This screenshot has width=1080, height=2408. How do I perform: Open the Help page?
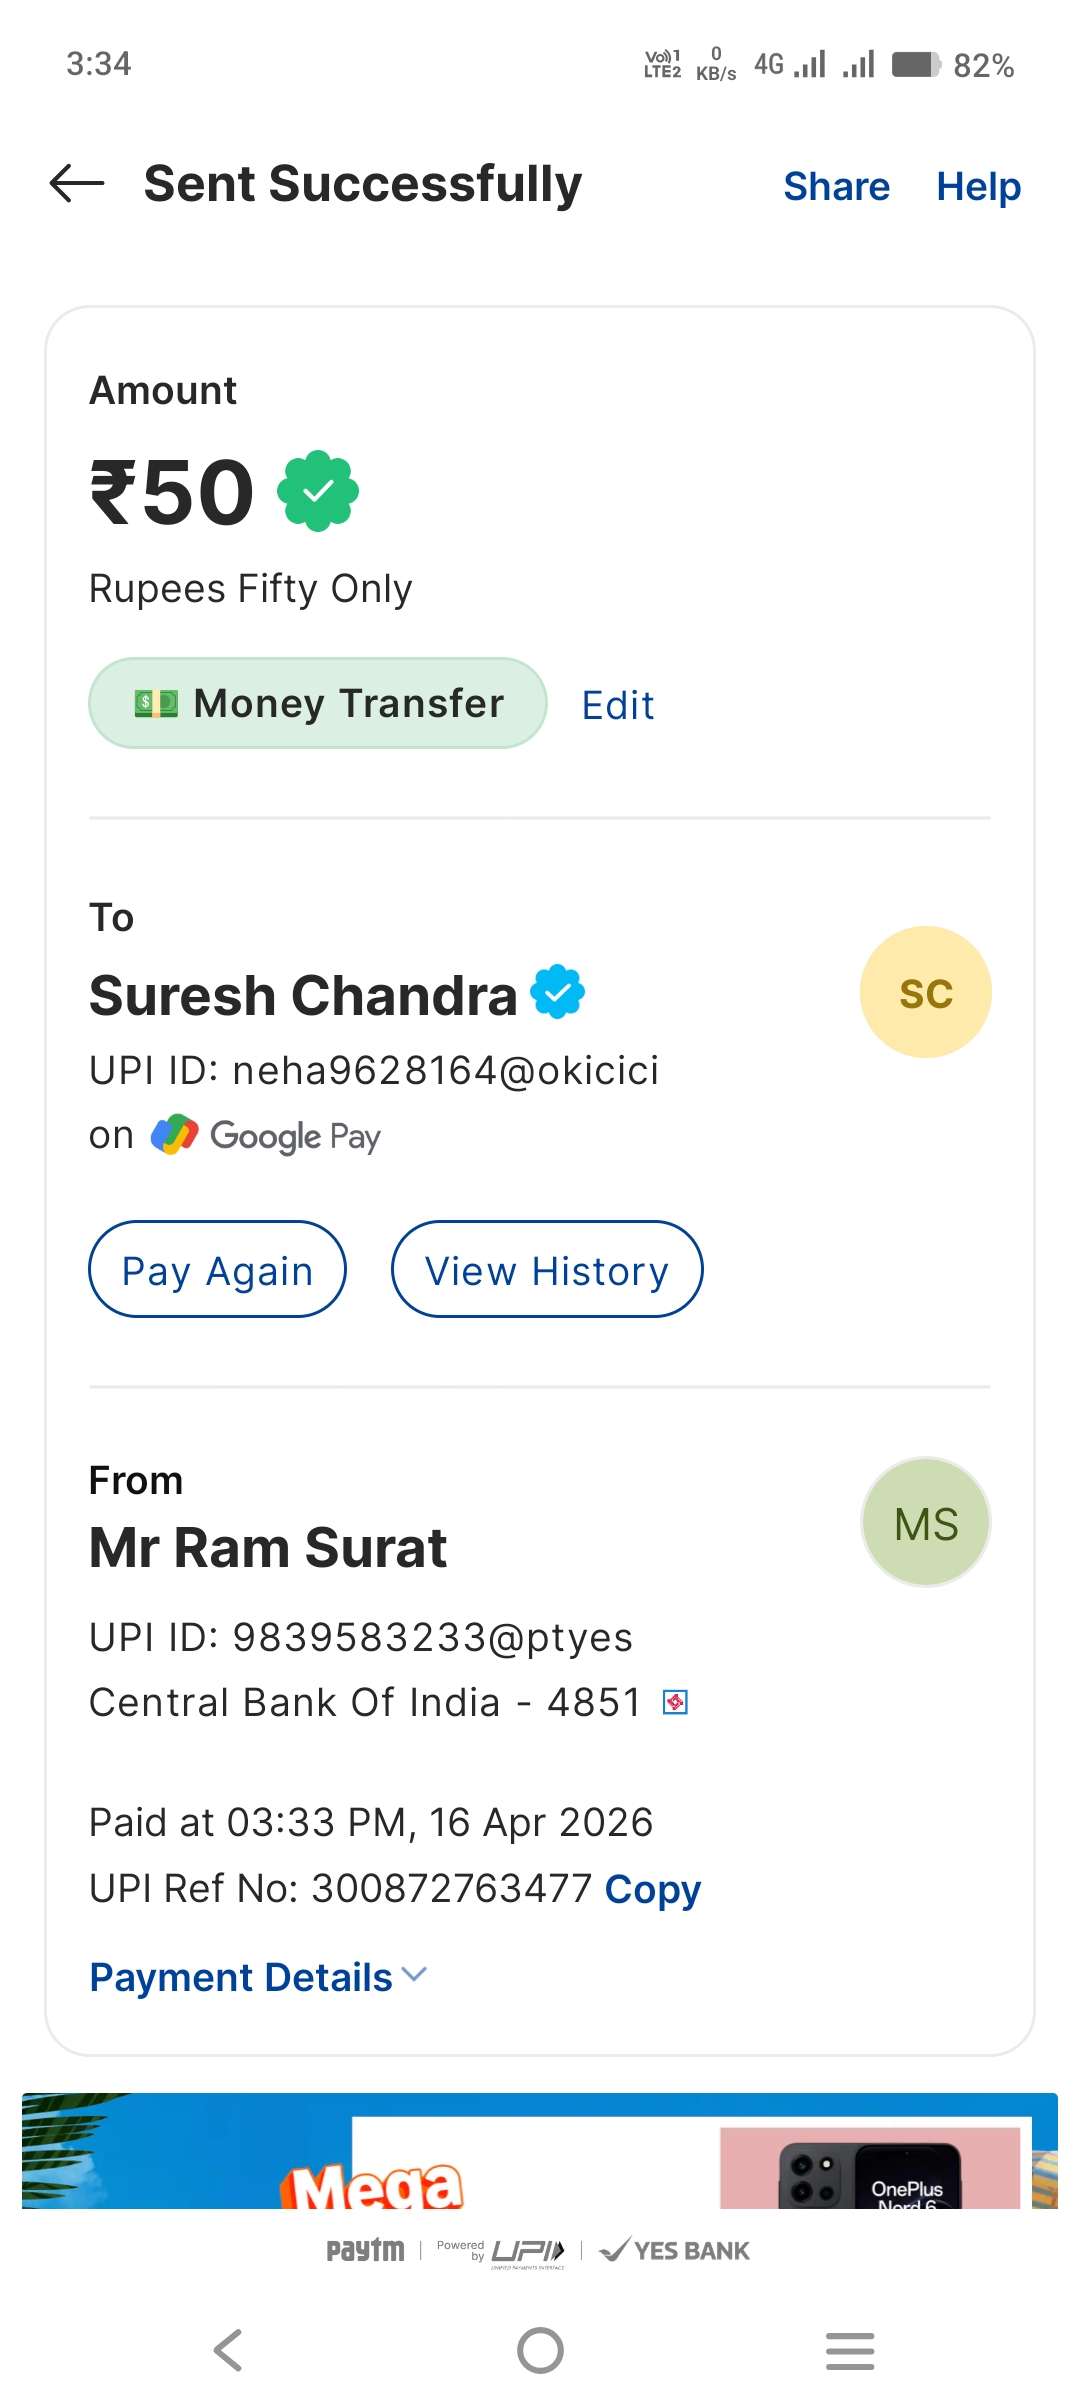[978, 186]
